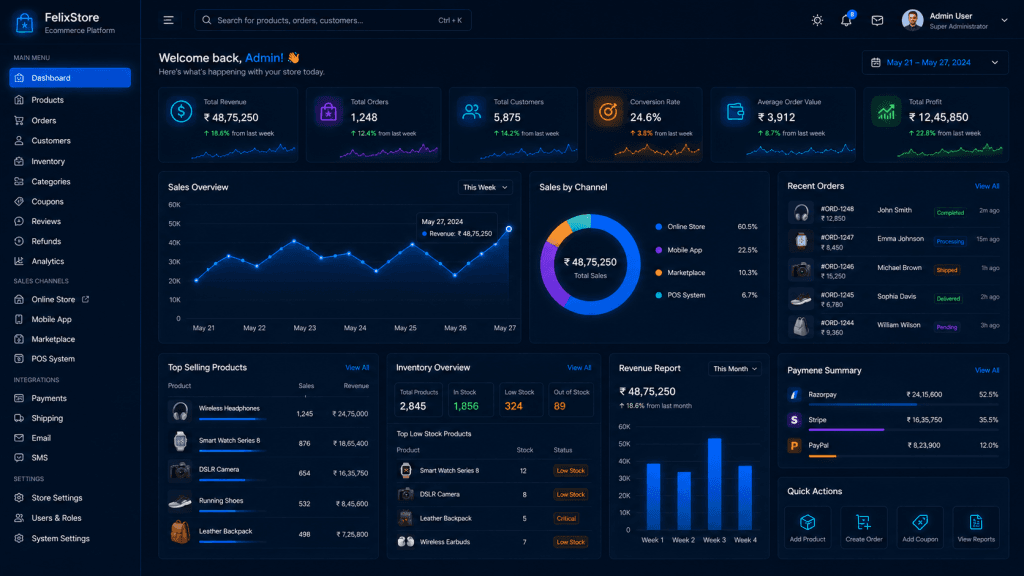Screen dimensions: 1024x576
Task: Click the Refunds icon in sidebar
Action: (x=19, y=241)
